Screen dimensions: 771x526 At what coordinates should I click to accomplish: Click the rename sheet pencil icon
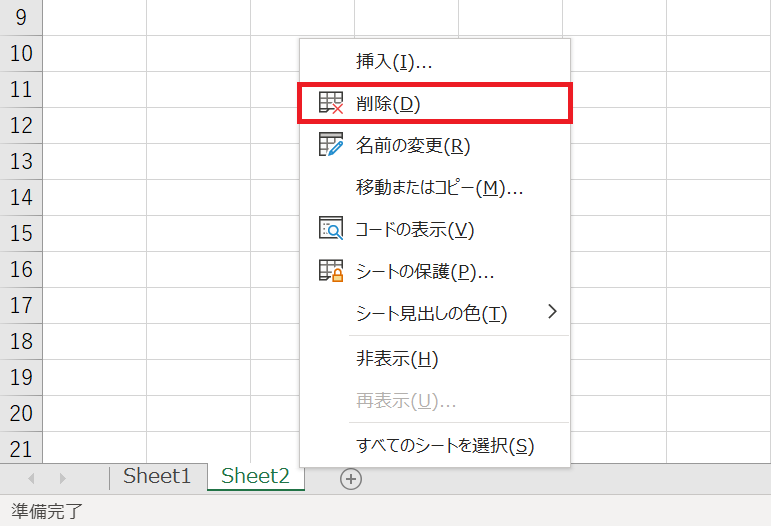(x=331, y=145)
